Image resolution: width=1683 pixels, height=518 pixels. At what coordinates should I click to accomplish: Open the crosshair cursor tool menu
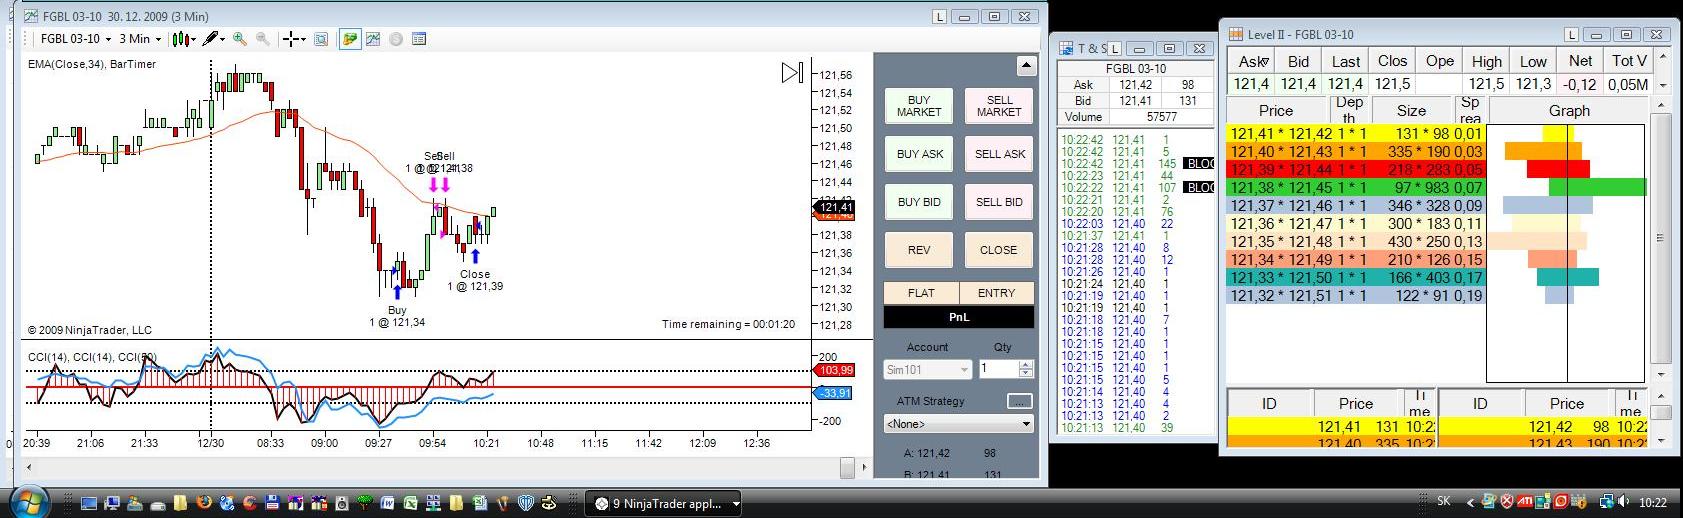click(294, 39)
